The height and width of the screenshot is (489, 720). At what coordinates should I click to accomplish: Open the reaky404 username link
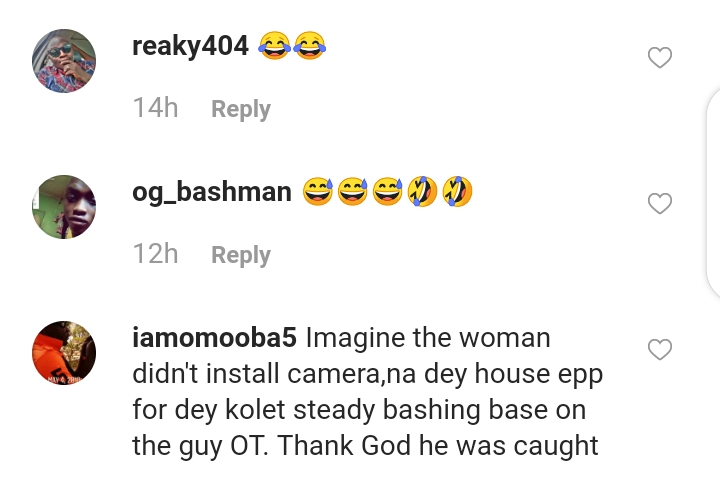tap(190, 46)
